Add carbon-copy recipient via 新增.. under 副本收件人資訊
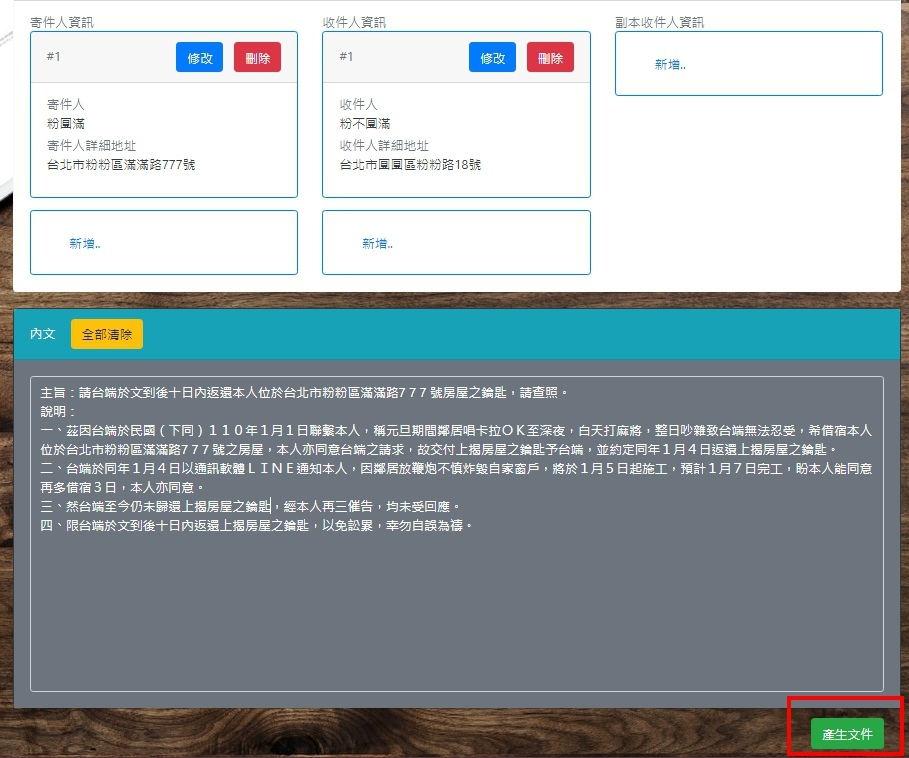This screenshot has width=909, height=758. tap(670, 64)
